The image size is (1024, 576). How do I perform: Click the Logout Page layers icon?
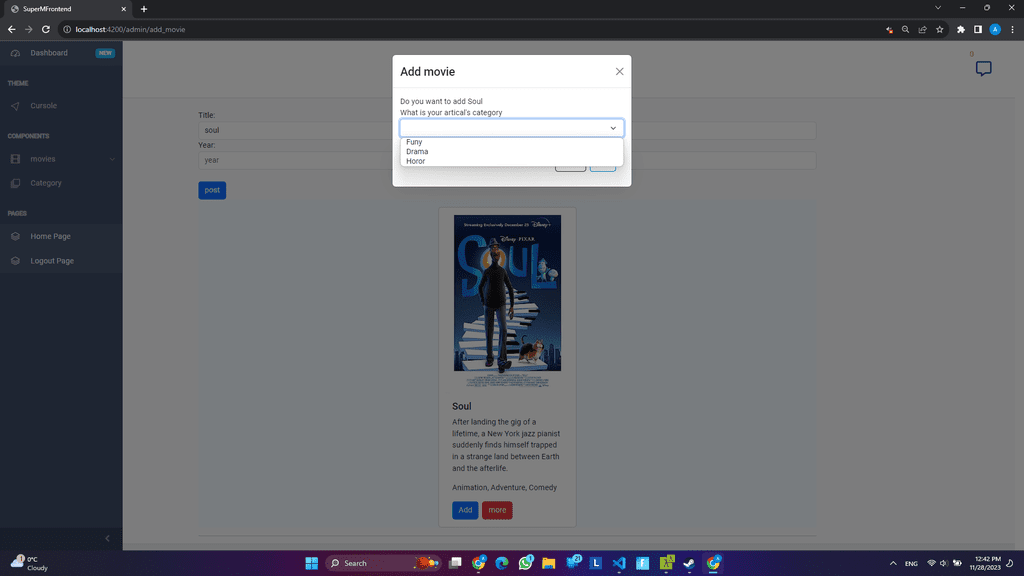coord(15,261)
